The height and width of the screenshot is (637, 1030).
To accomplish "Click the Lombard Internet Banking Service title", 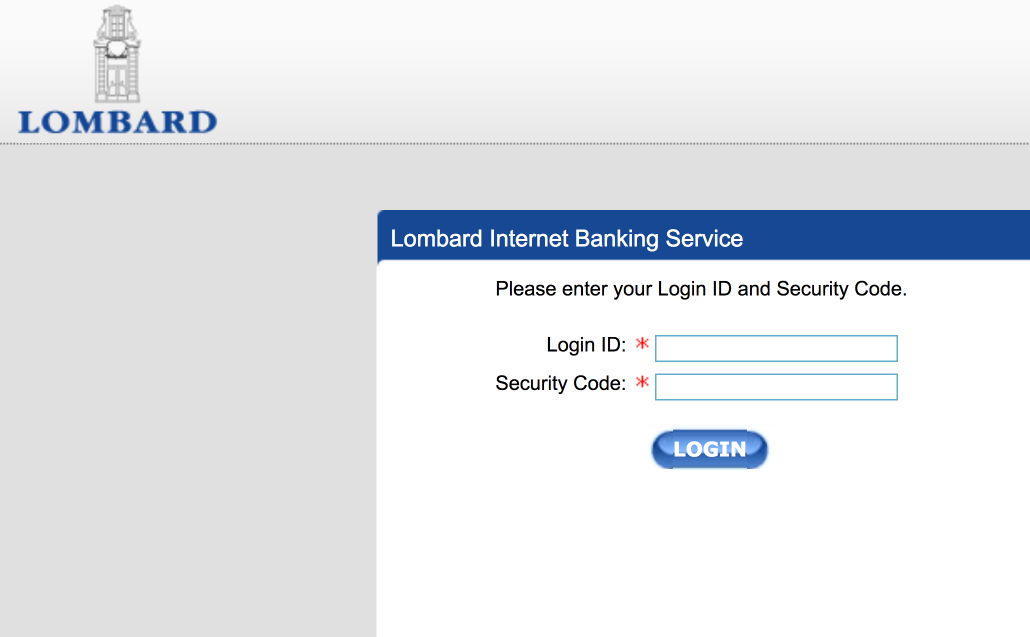I will pyautogui.click(x=567, y=238).
